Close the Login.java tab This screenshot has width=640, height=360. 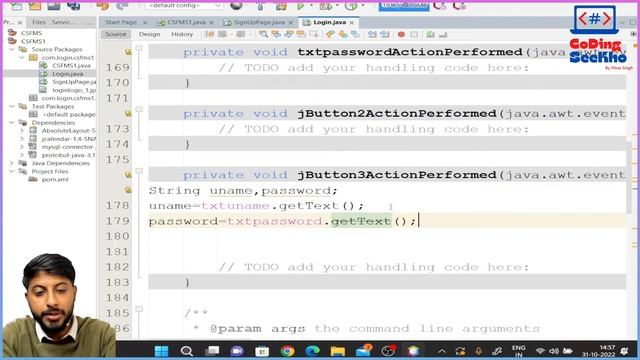pyautogui.click(x=352, y=22)
